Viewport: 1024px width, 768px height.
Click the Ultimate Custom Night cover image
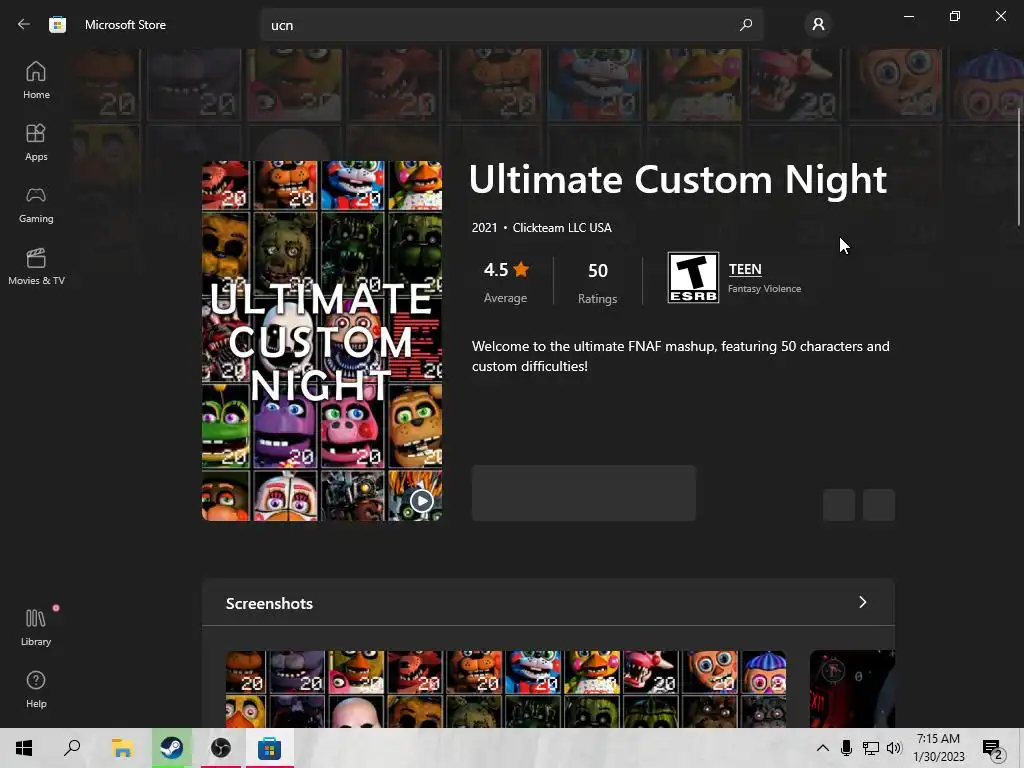pyautogui.click(x=321, y=341)
